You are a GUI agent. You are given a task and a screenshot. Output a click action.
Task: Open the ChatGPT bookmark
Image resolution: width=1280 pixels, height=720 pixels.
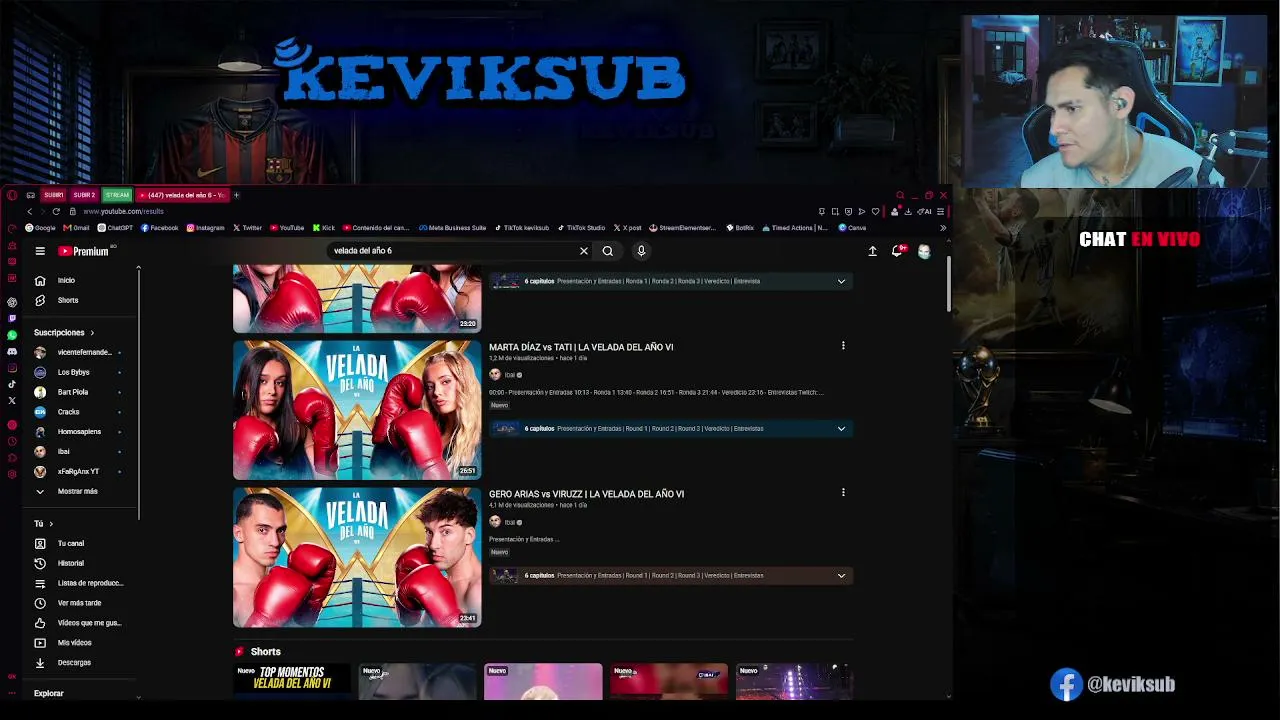click(x=115, y=228)
